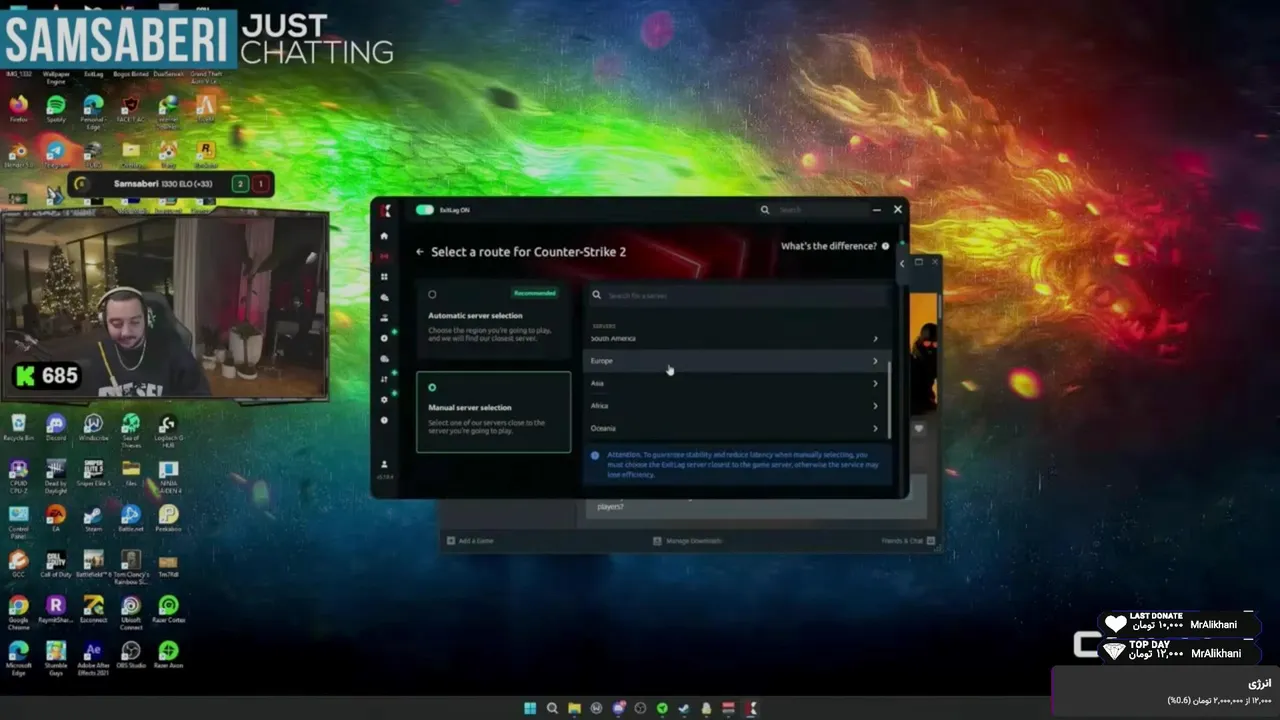Open Google Chrome desktop shortcut
Viewport: 1280px width, 720px height.
(18, 612)
